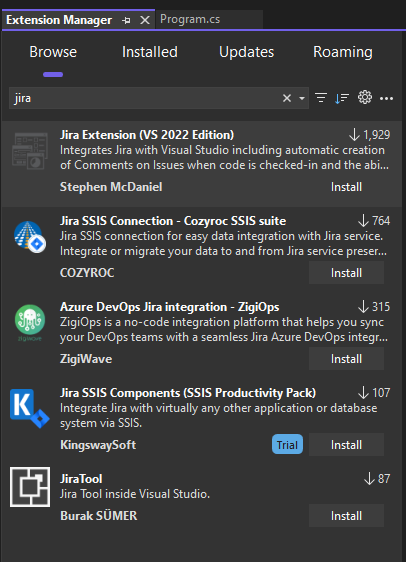
Task: Install the Azure DevOps Jira integration extension
Action: (346, 359)
